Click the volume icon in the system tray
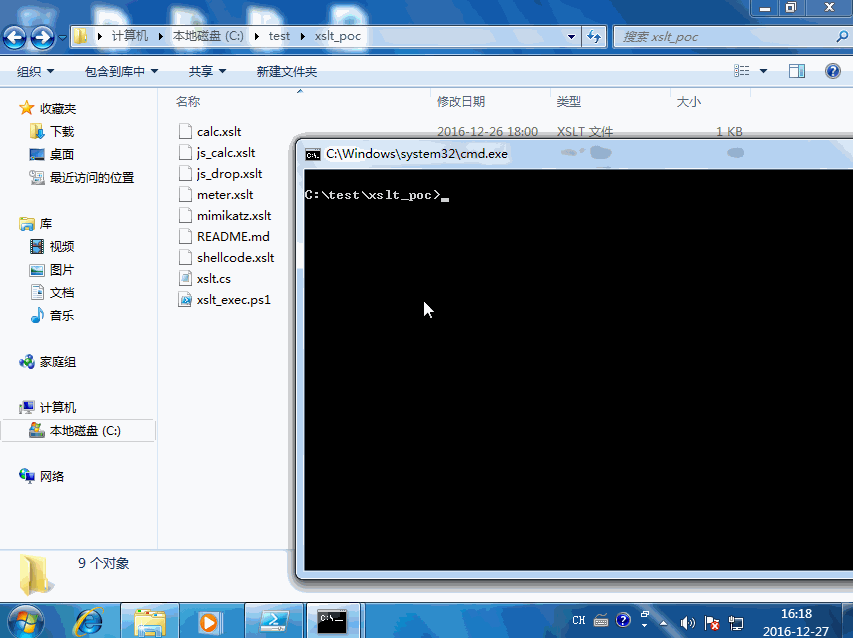Image resolution: width=853 pixels, height=638 pixels. (689, 620)
